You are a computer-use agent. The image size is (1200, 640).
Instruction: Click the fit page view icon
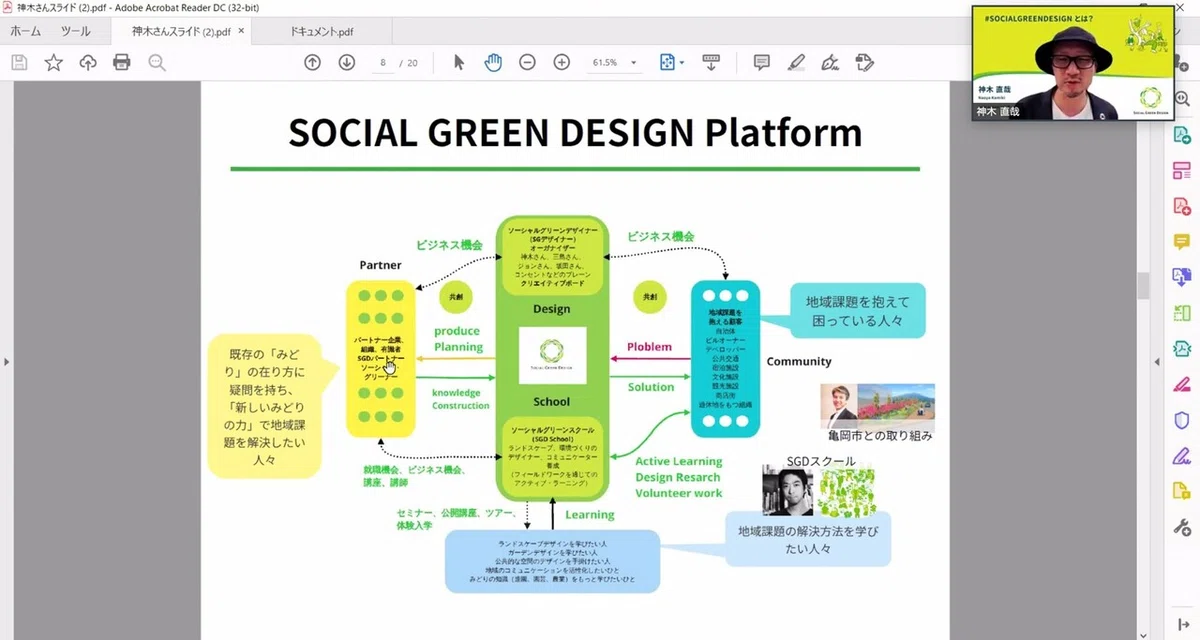pyautogui.click(x=668, y=62)
